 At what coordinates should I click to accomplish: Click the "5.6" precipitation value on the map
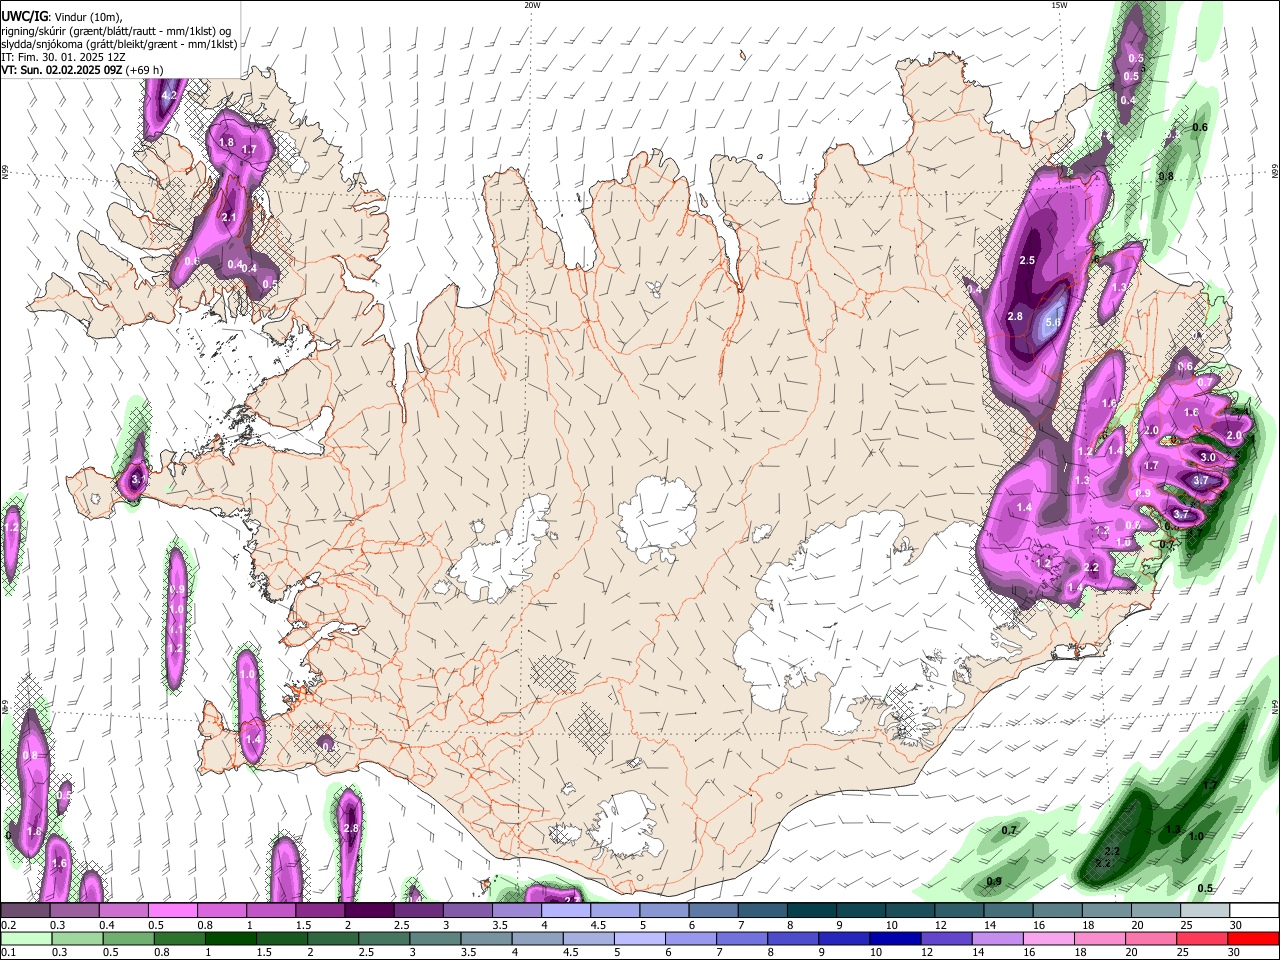pos(1053,324)
